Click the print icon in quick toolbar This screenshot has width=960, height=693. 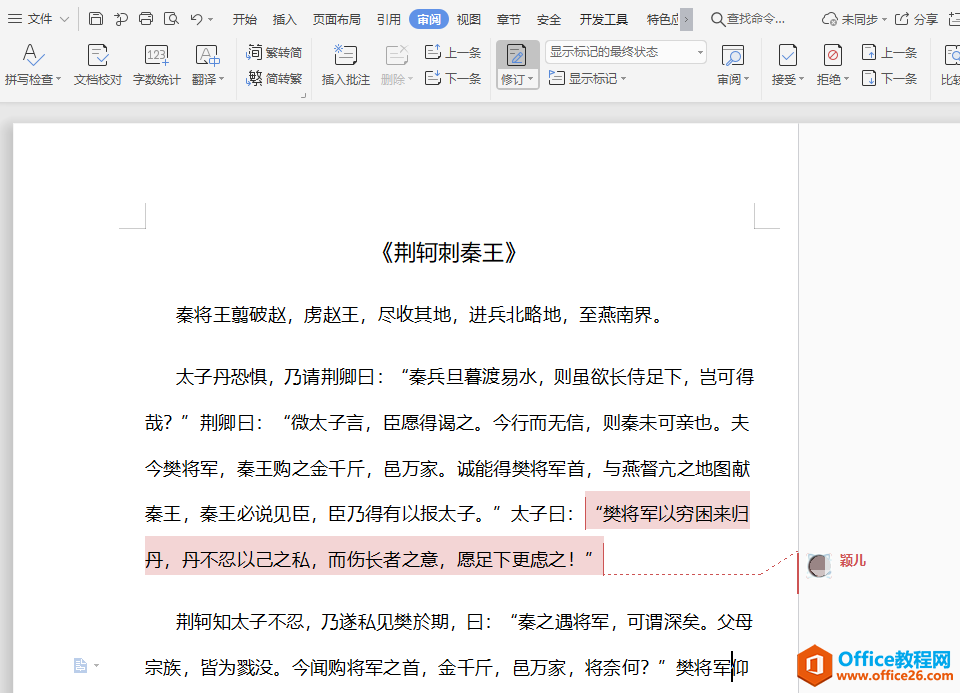coord(146,19)
